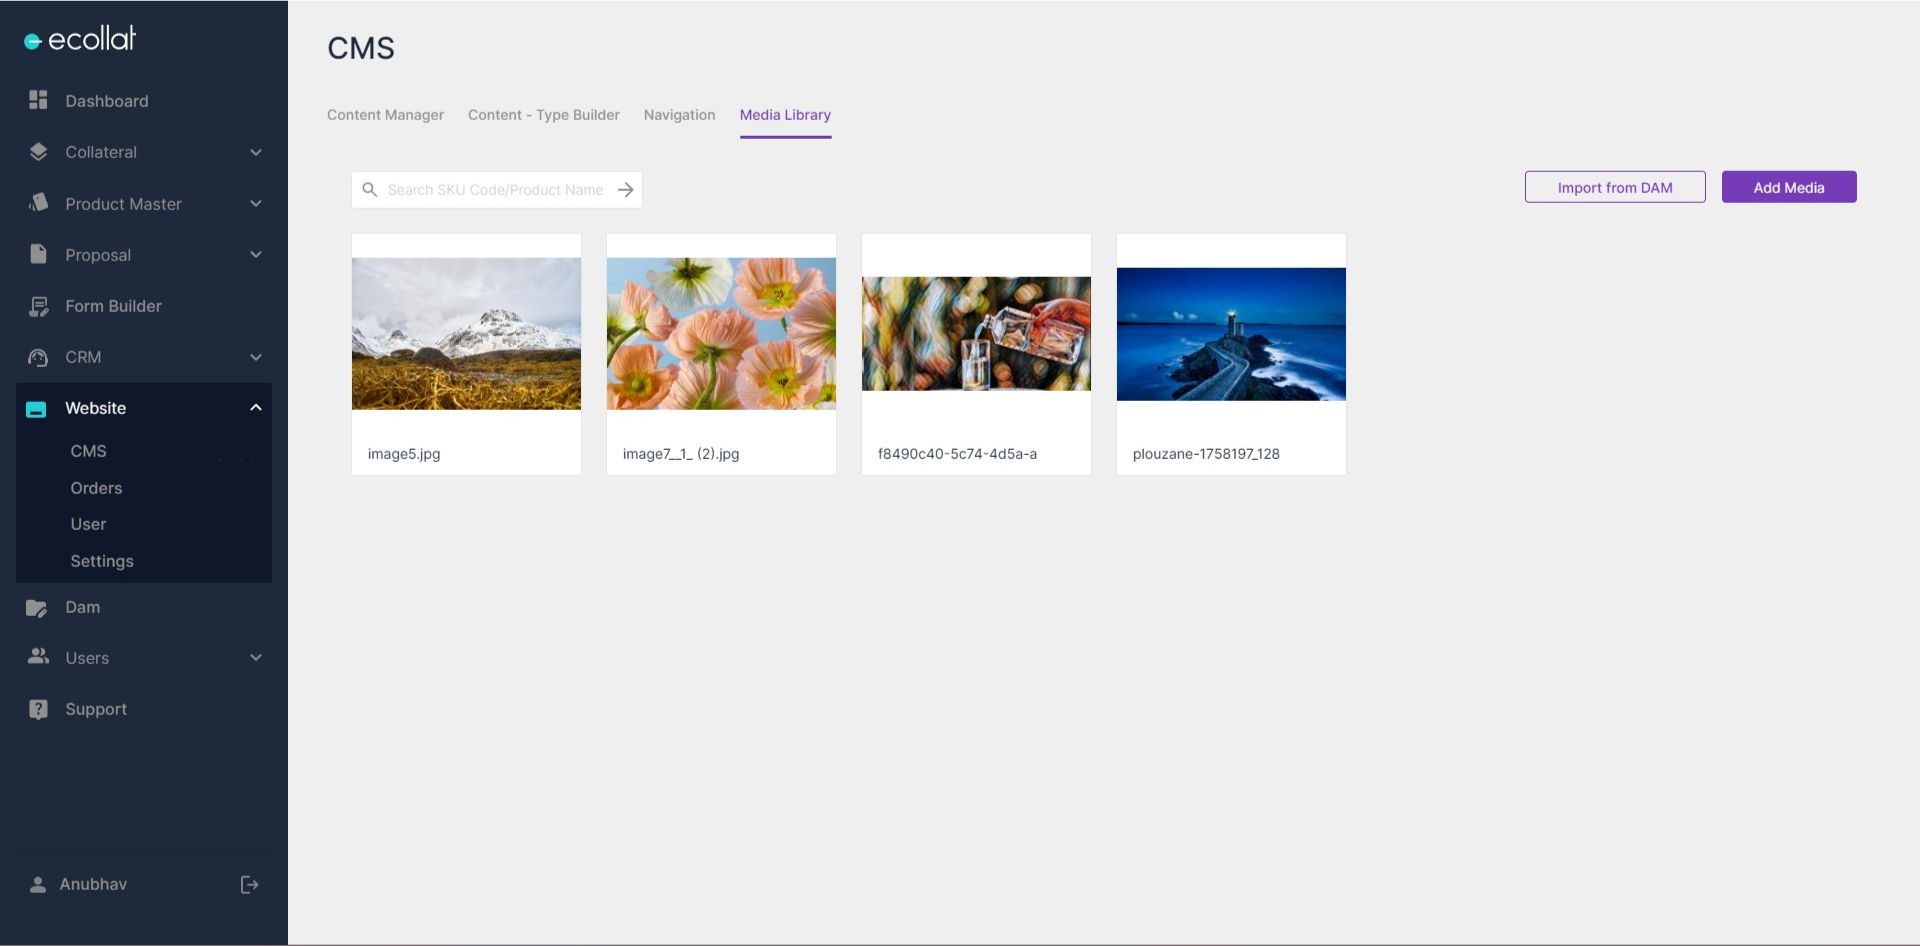Click the Dam folder icon
Image resolution: width=1920 pixels, height=946 pixels.
(x=37, y=607)
